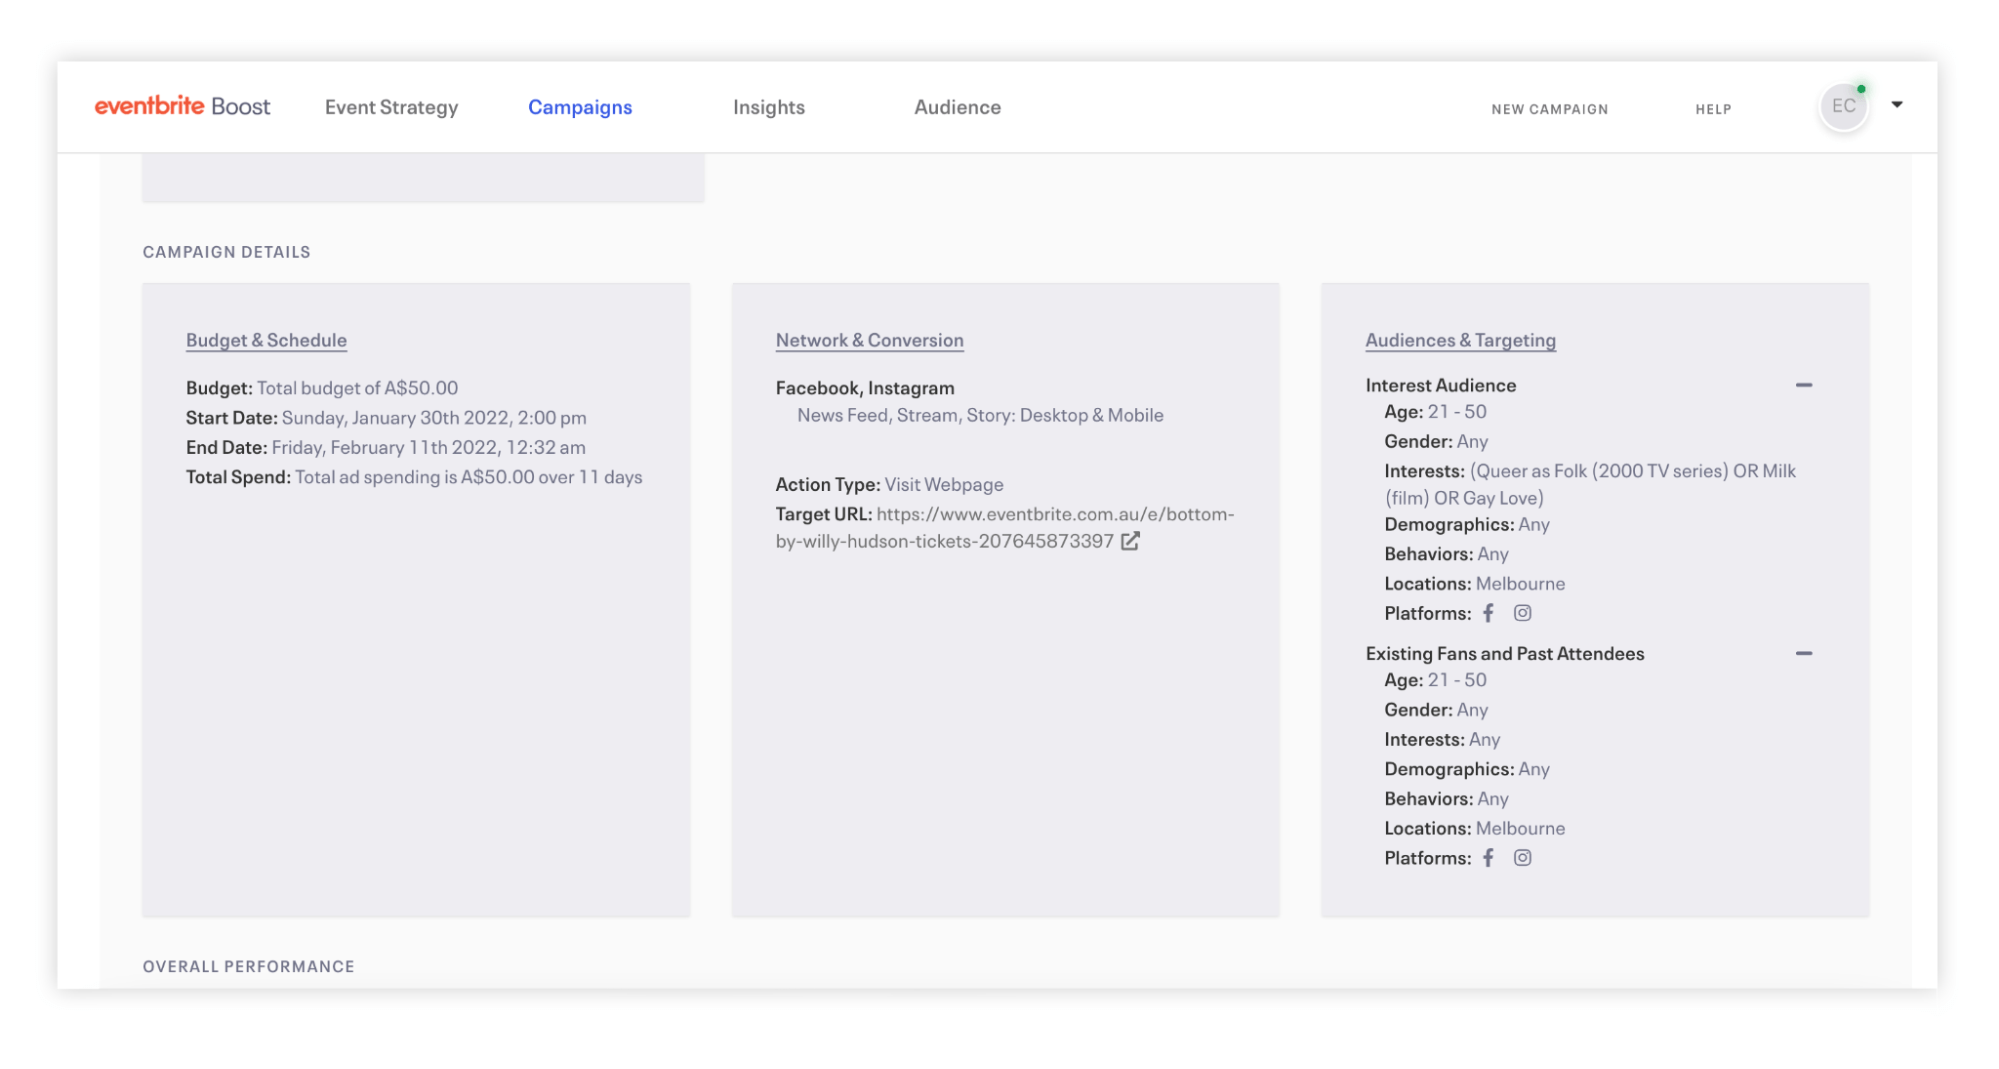This screenshot has width=1999, height=1069.
Task: Click Instagram icon under Existing Fans platforms
Action: point(1522,858)
